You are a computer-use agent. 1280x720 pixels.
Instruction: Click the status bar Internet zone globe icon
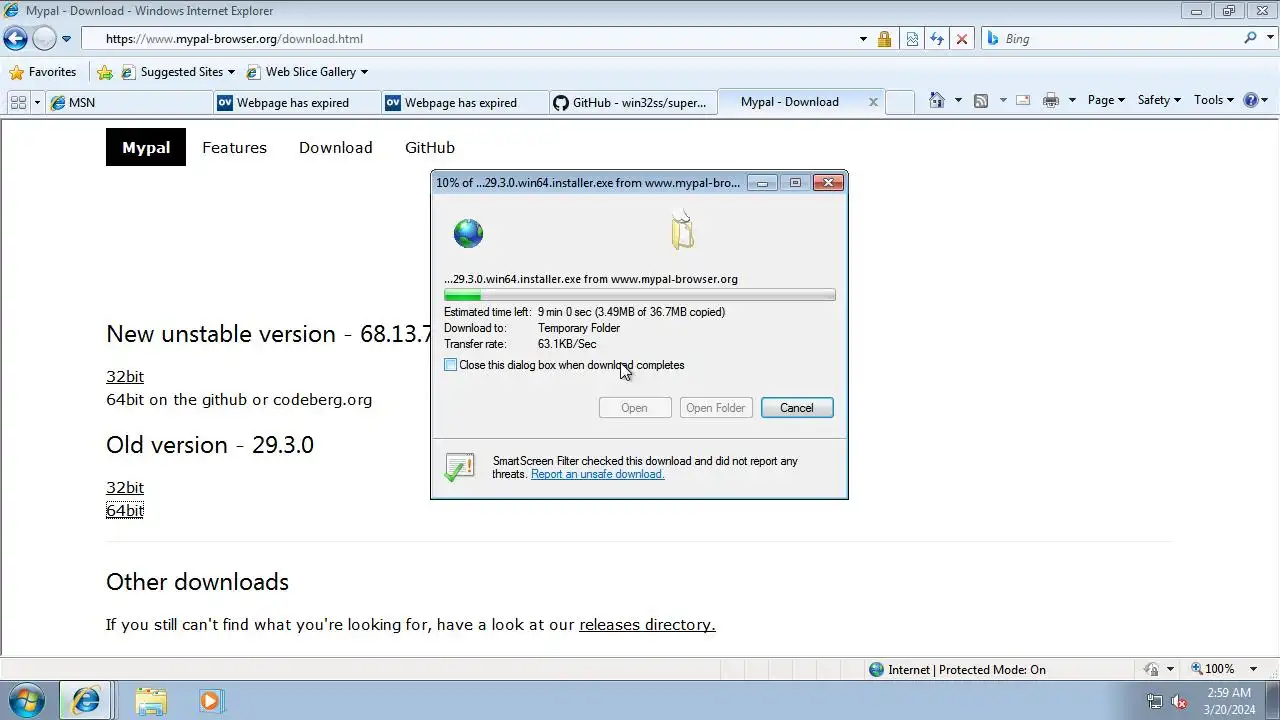pyautogui.click(x=877, y=670)
